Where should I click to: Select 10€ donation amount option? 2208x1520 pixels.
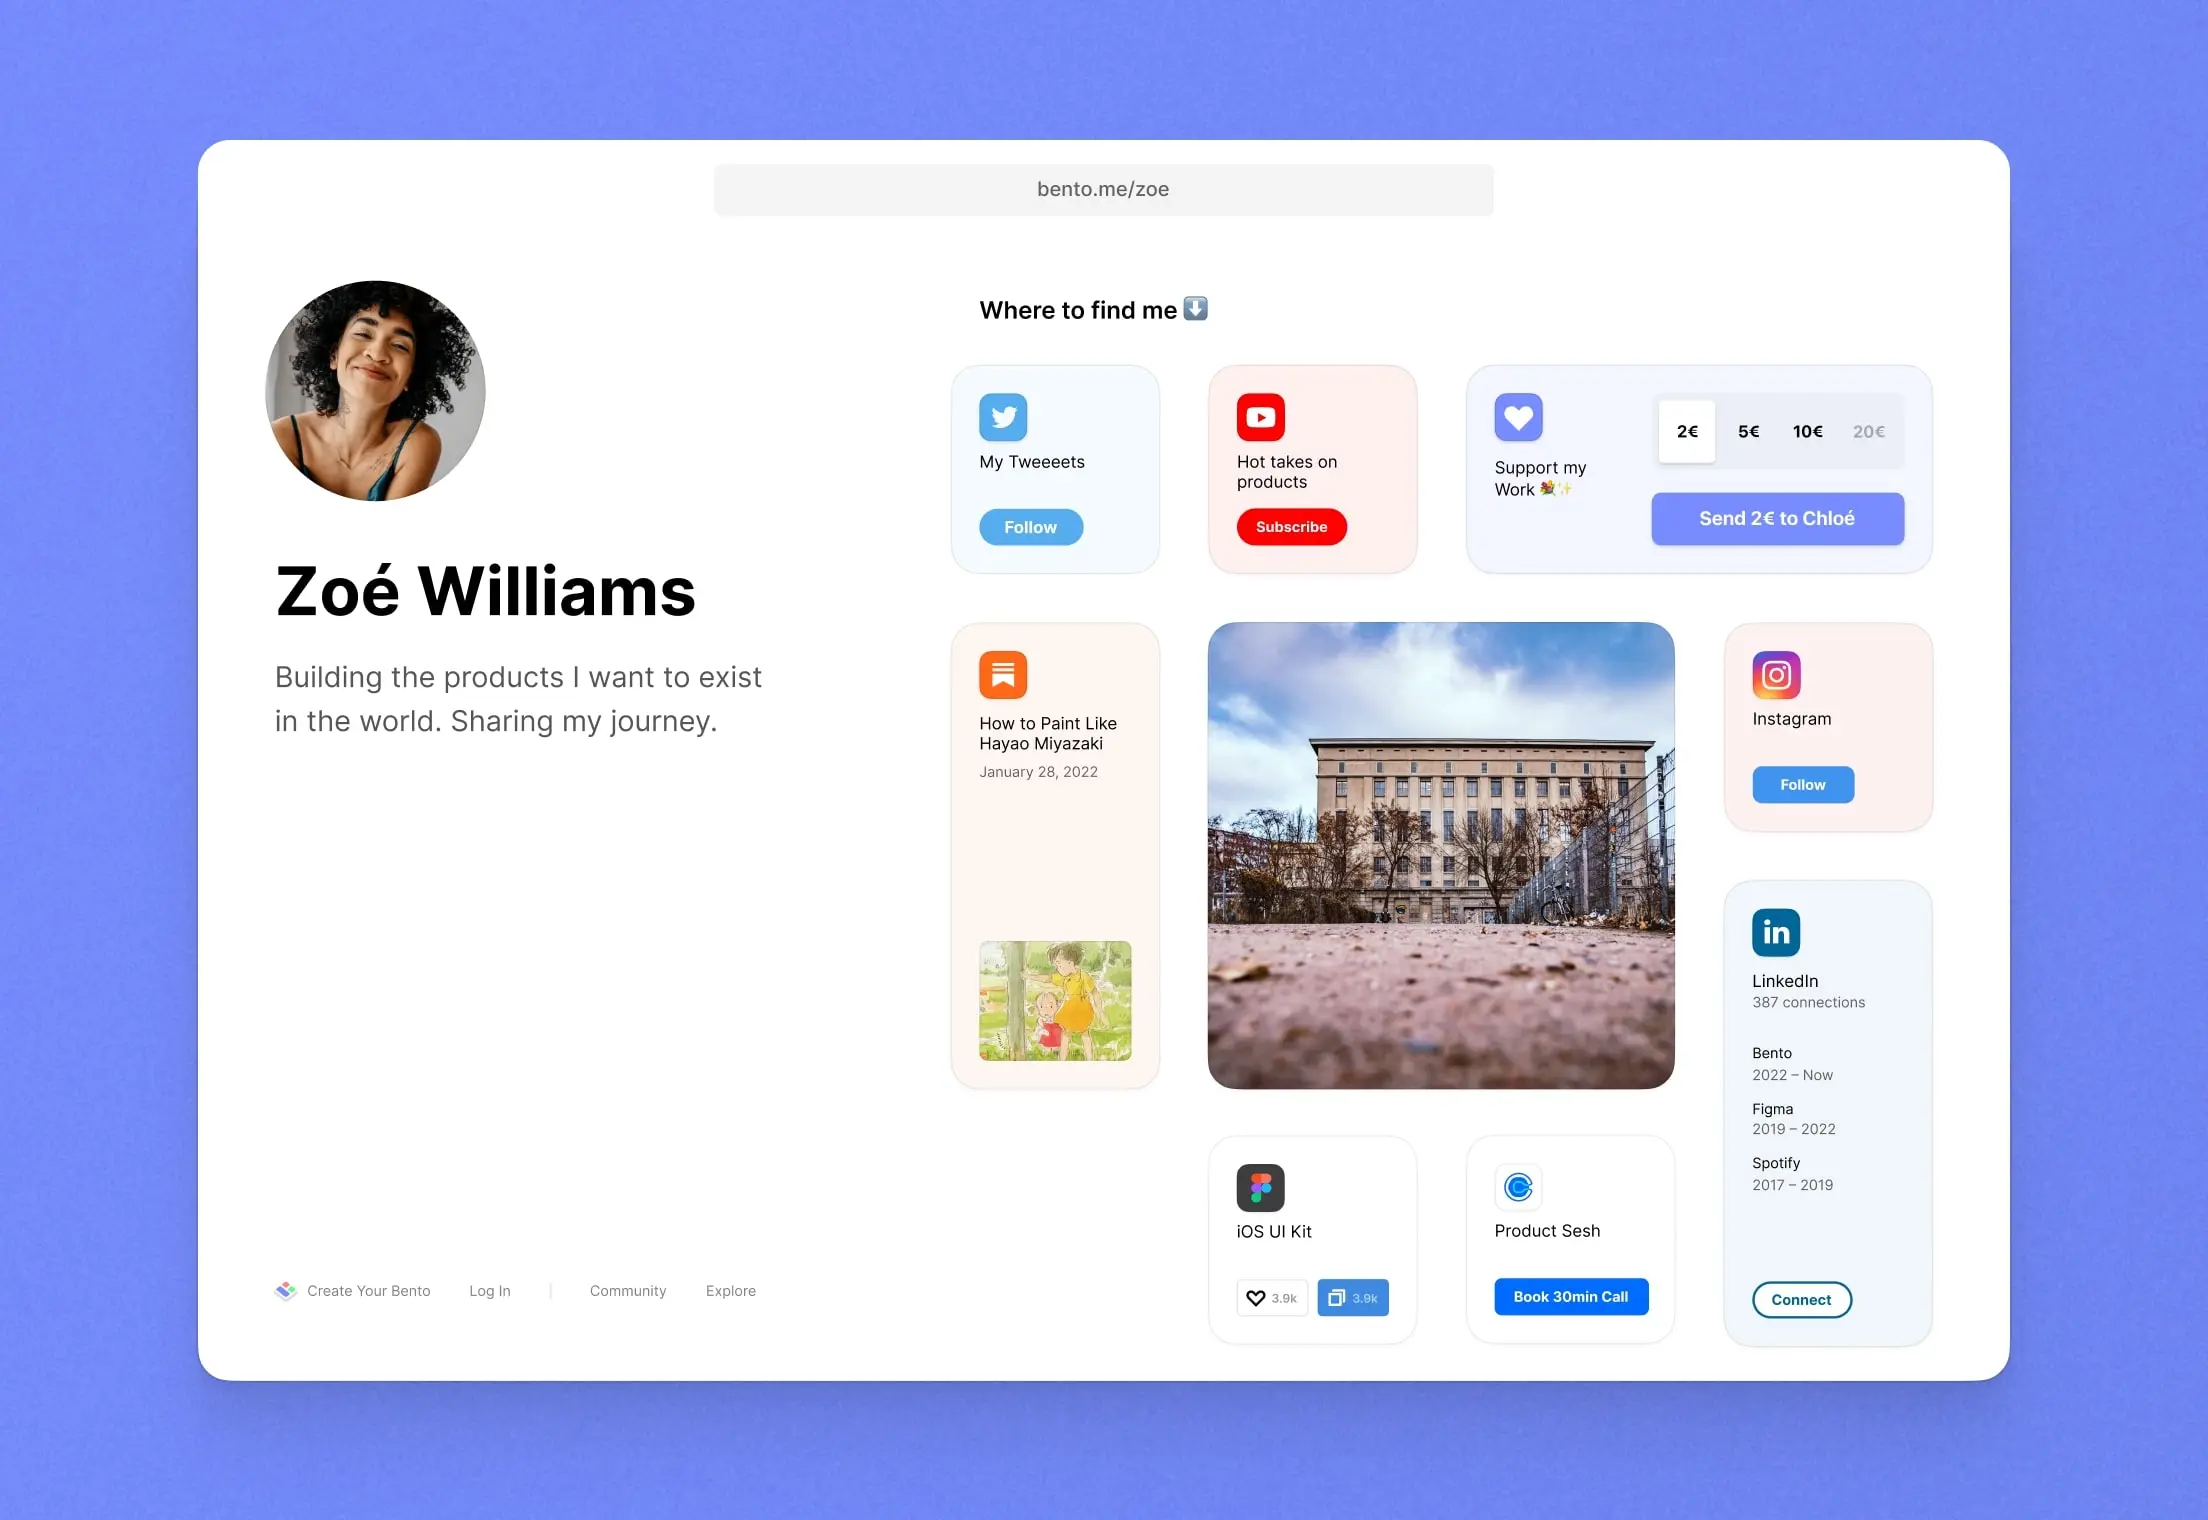pos(1809,431)
